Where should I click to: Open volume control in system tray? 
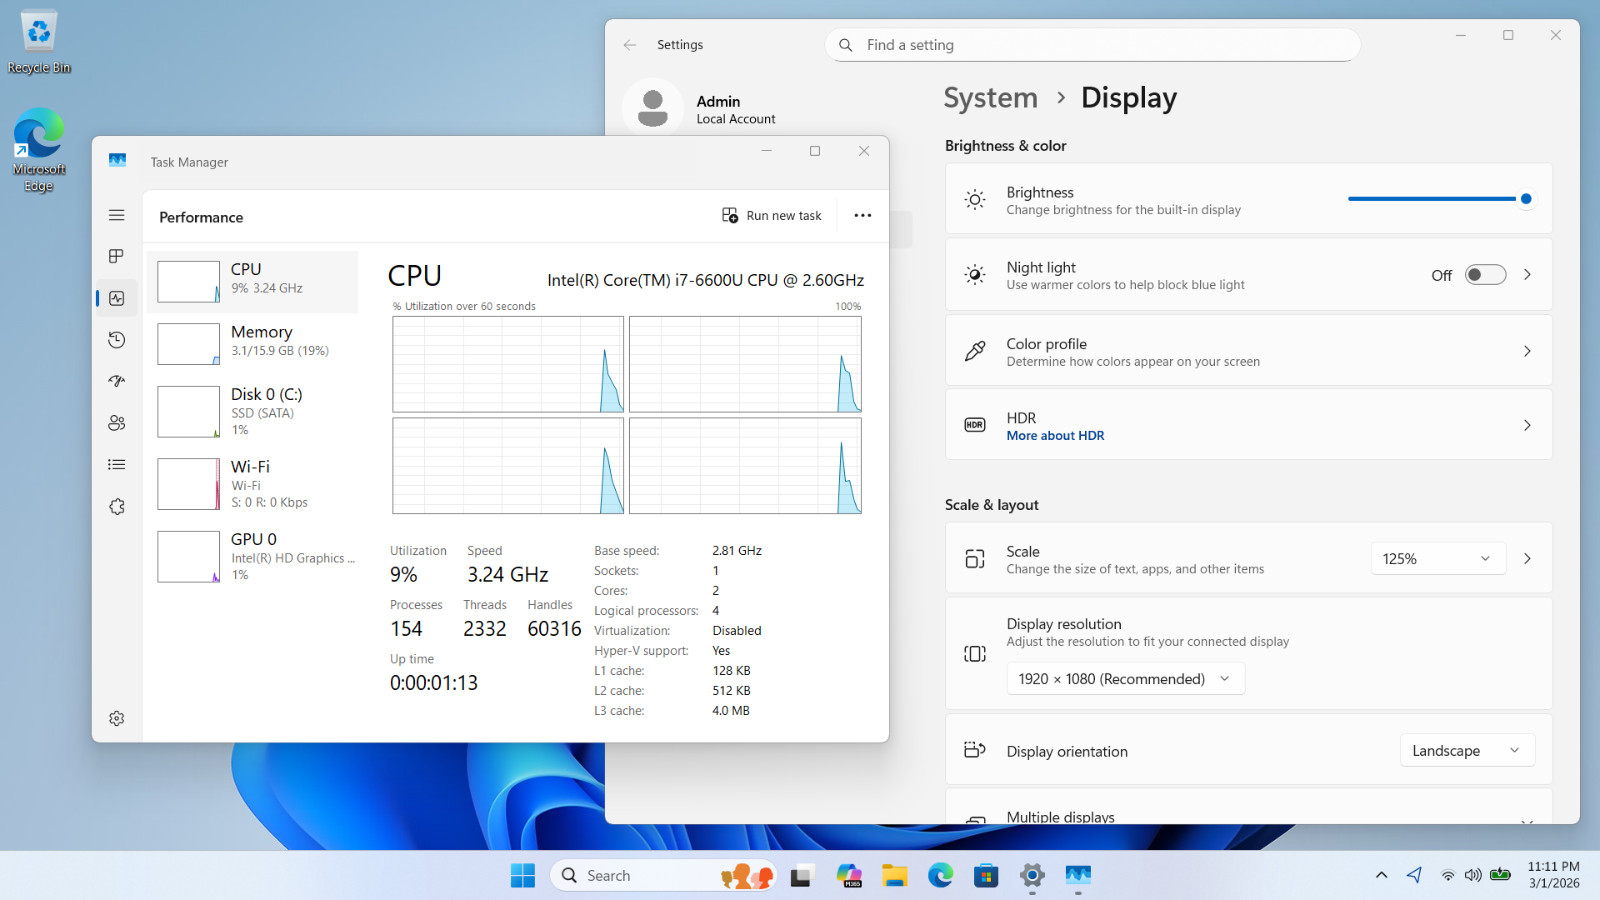click(x=1473, y=875)
